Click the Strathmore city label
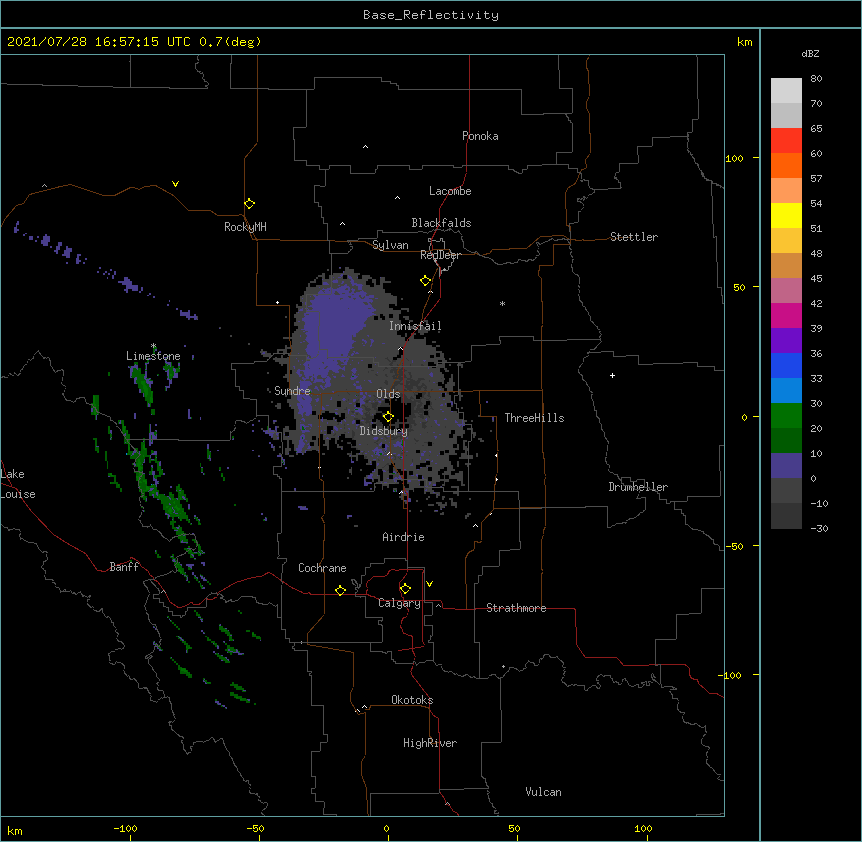 click(516, 608)
